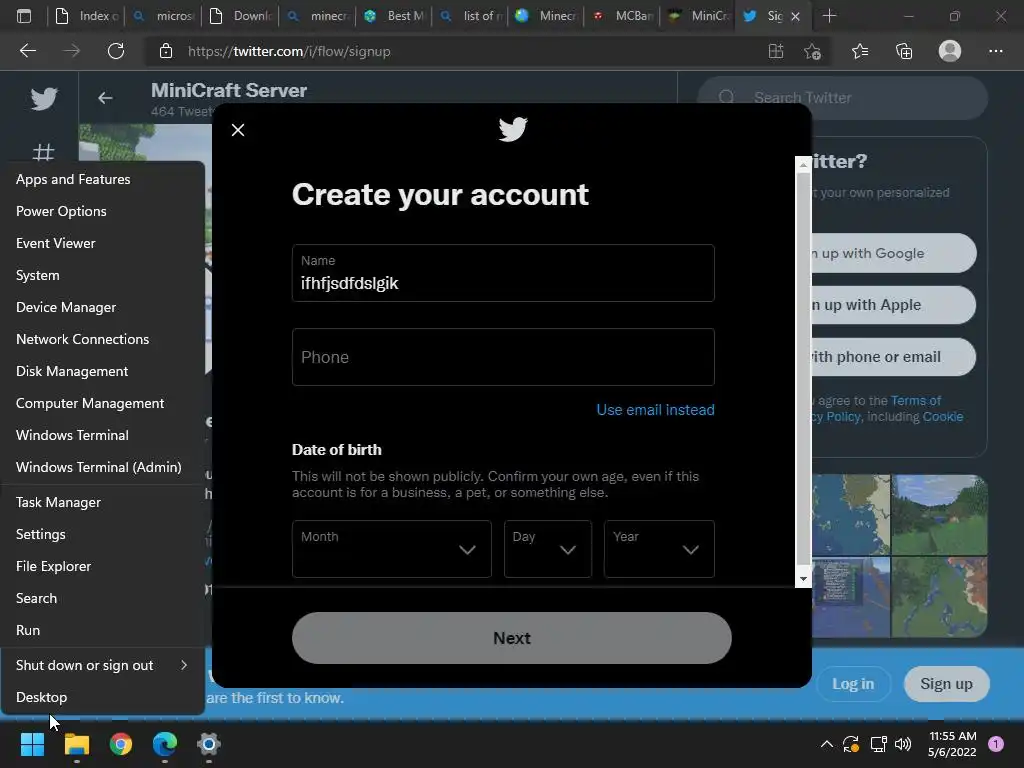This screenshot has width=1024, height=768.
Task: Go back using MiniCraft Server page arrow
Action: (105, 98)
